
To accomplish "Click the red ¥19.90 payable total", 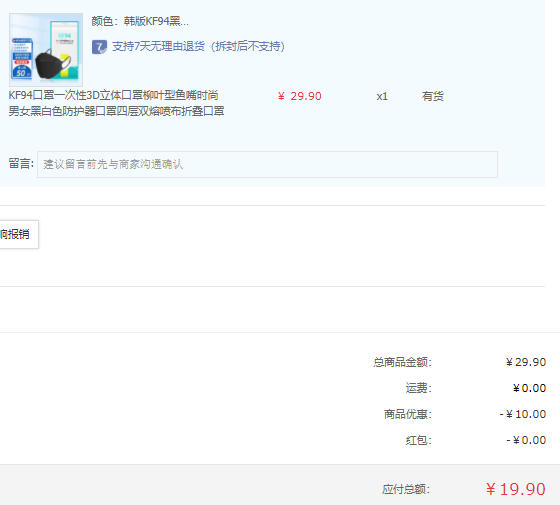I will (516, 489).
